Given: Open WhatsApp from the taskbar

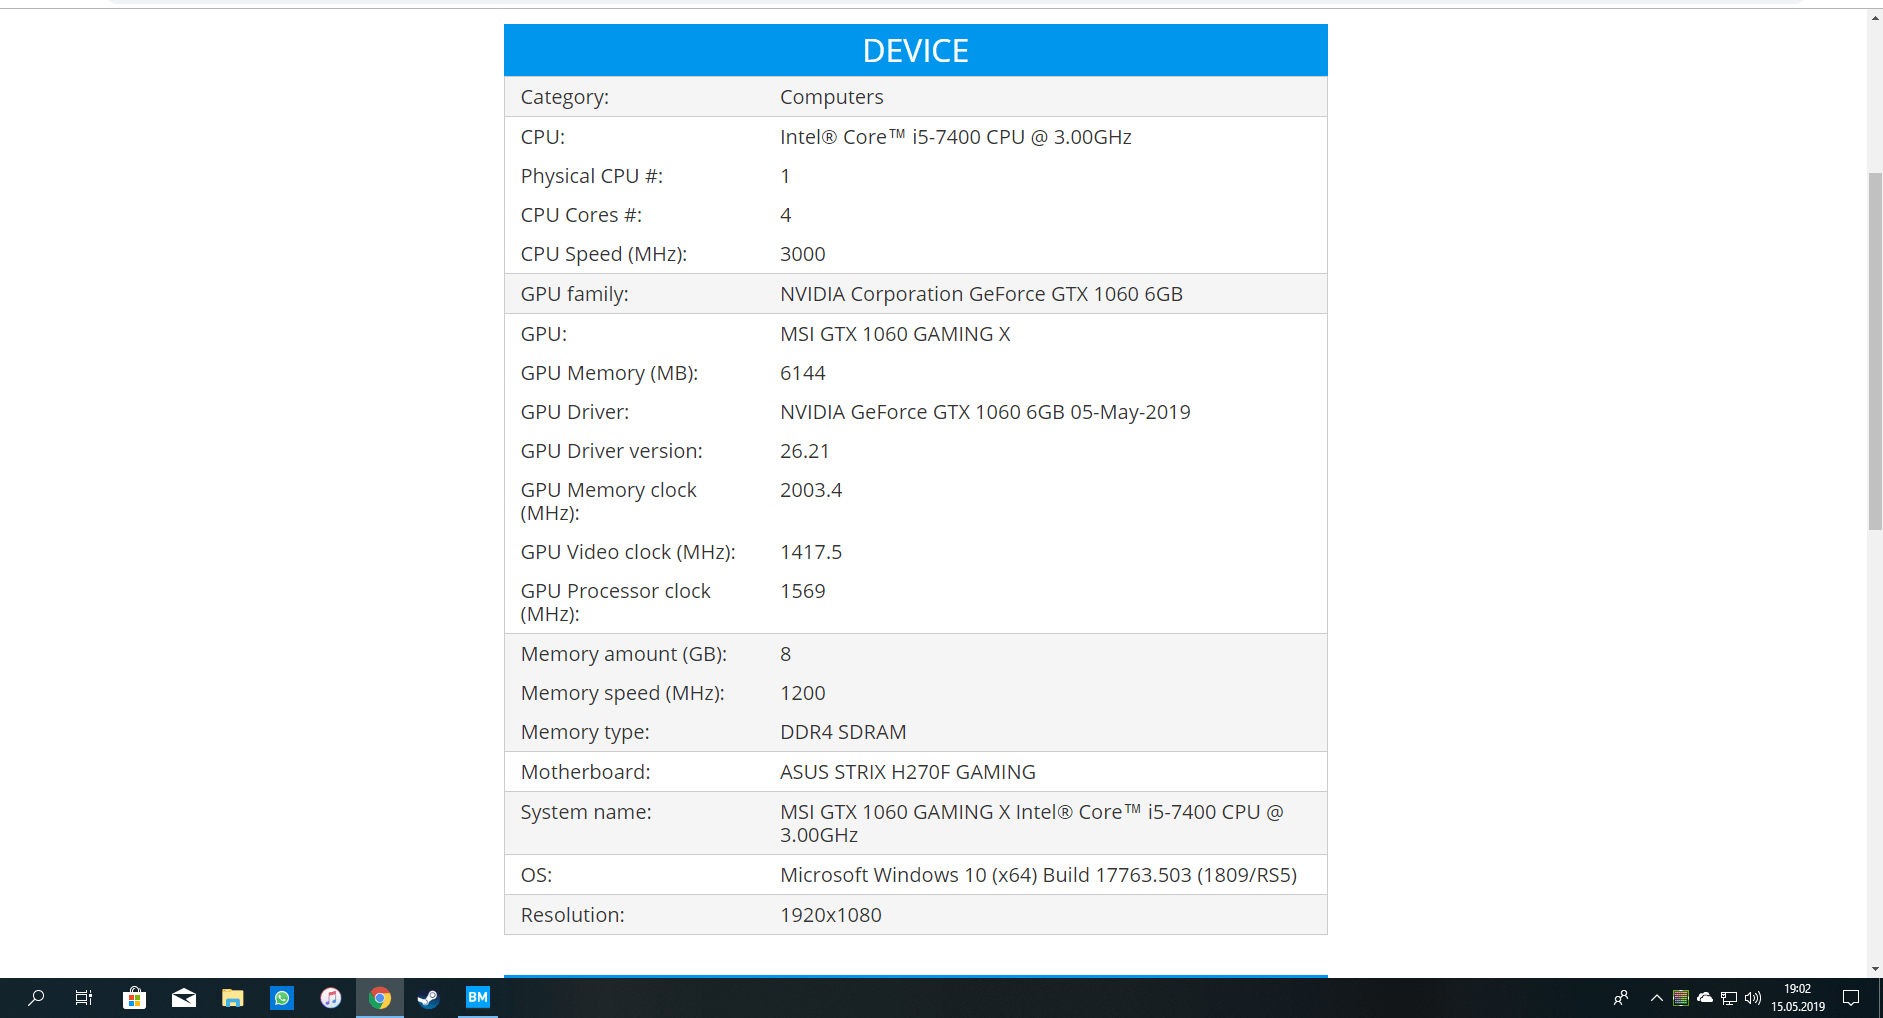Looking at the screenshot, I should tap(282, 998).
